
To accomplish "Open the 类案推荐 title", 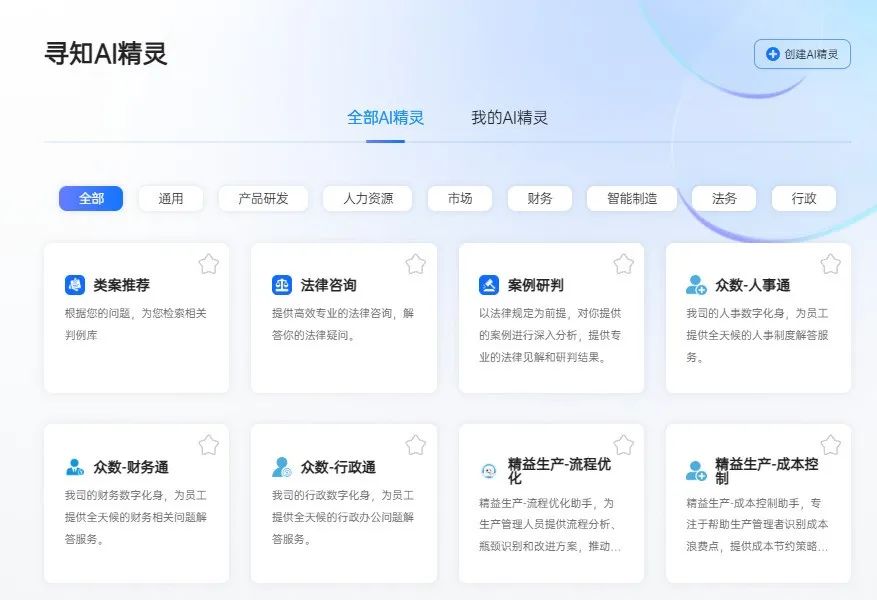I will click(x=121, y=285).
